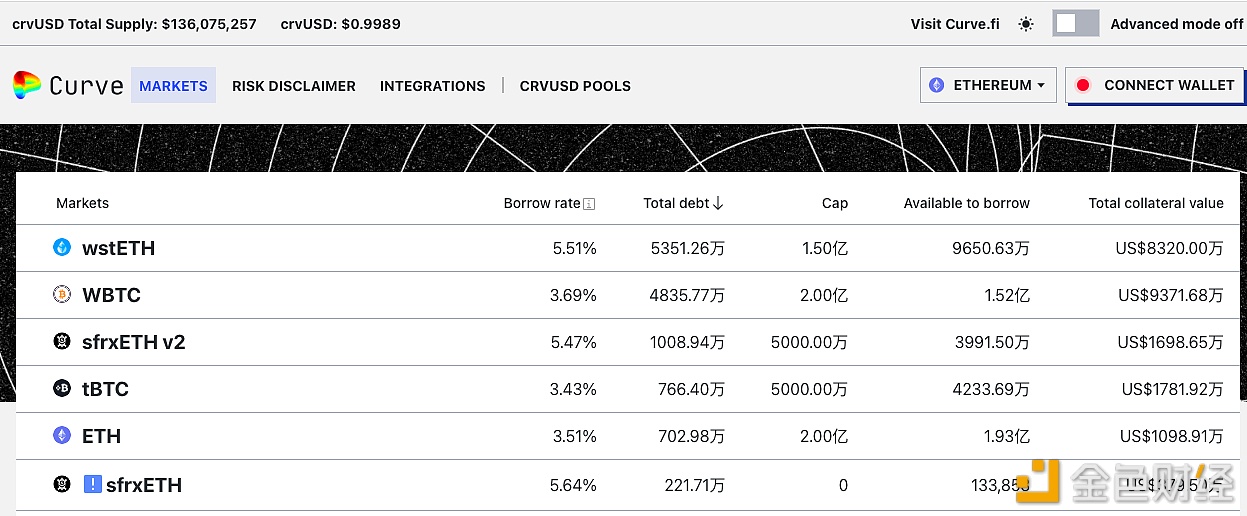The width and height of the screenshot is (1247, 516).
Task: Click the blue warning icon beside sfrxETH
Action: [x=93, y=484]
